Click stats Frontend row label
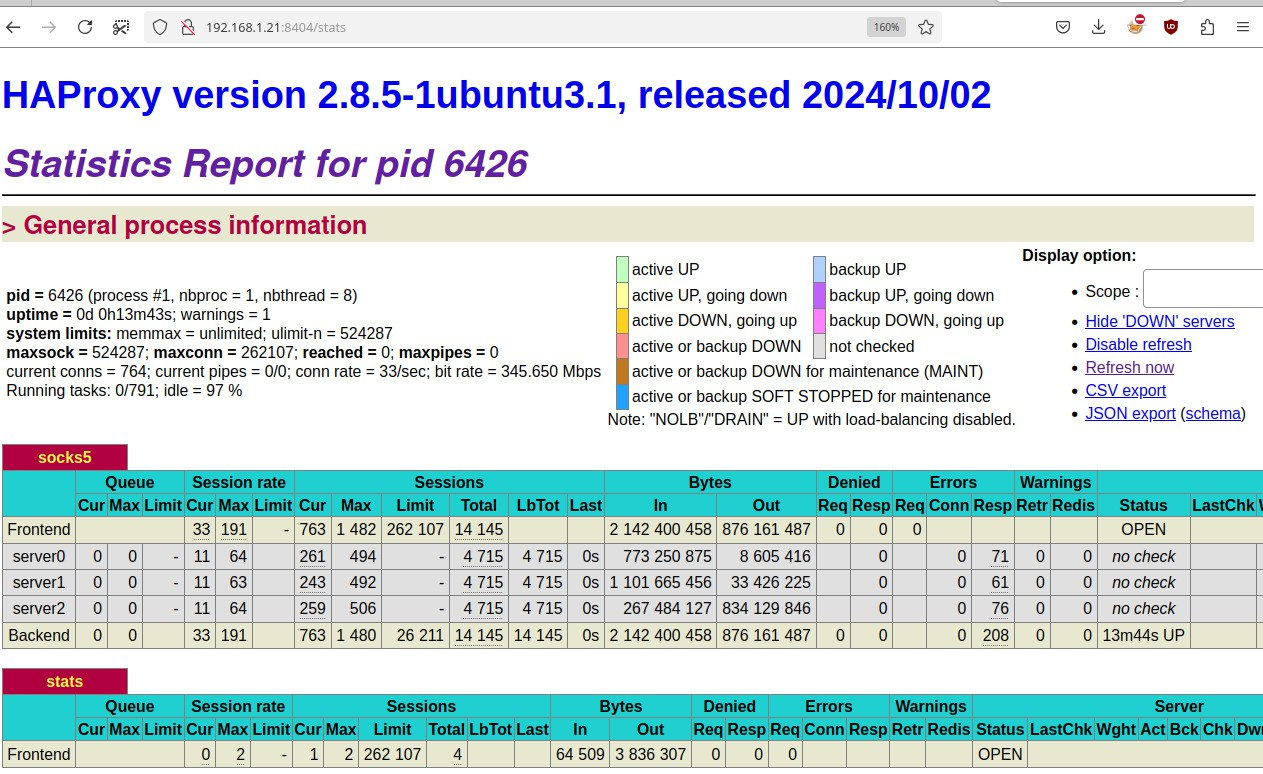 (39, 754)
